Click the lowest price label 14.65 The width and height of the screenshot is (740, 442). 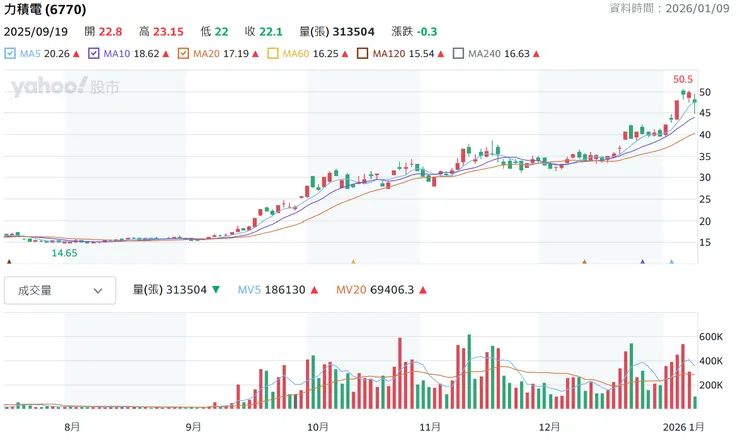click(x=64, y=253)
